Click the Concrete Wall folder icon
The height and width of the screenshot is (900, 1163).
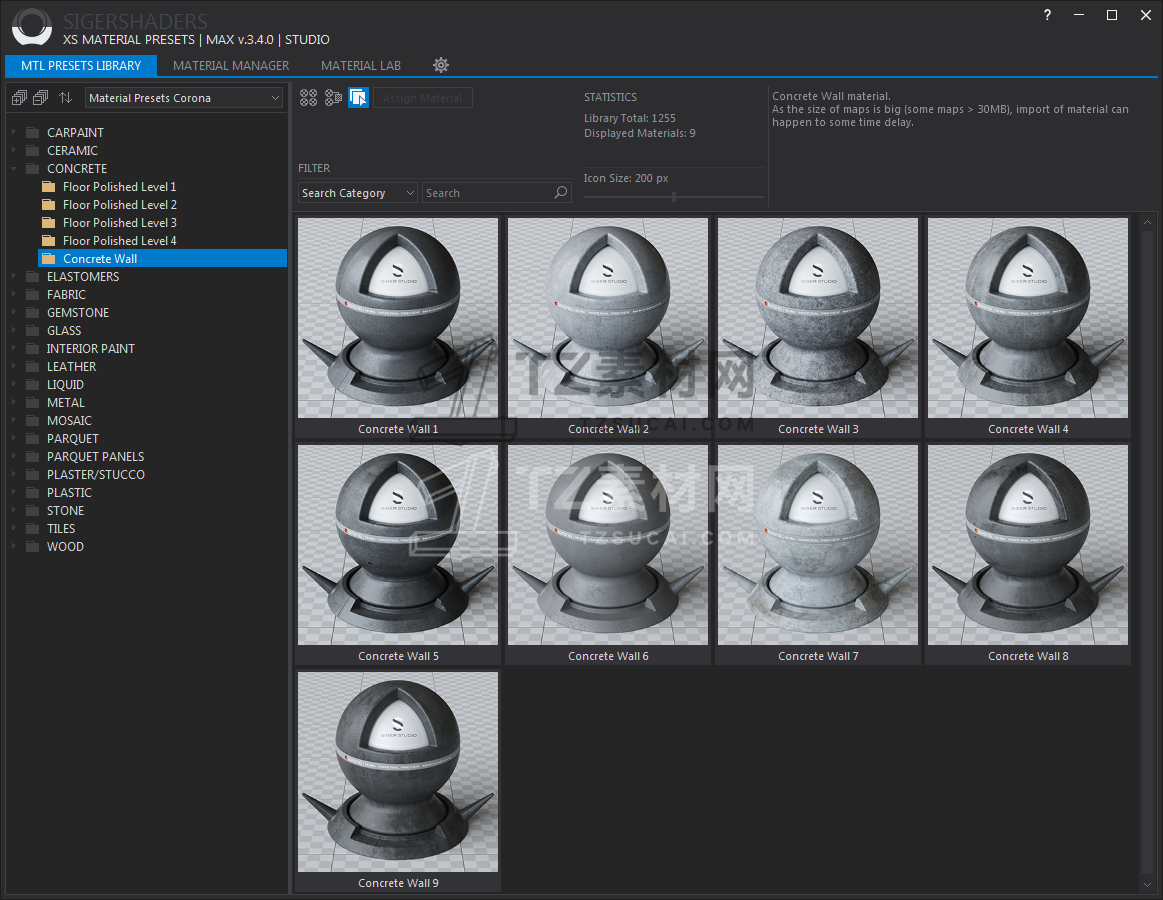(49, 258)
